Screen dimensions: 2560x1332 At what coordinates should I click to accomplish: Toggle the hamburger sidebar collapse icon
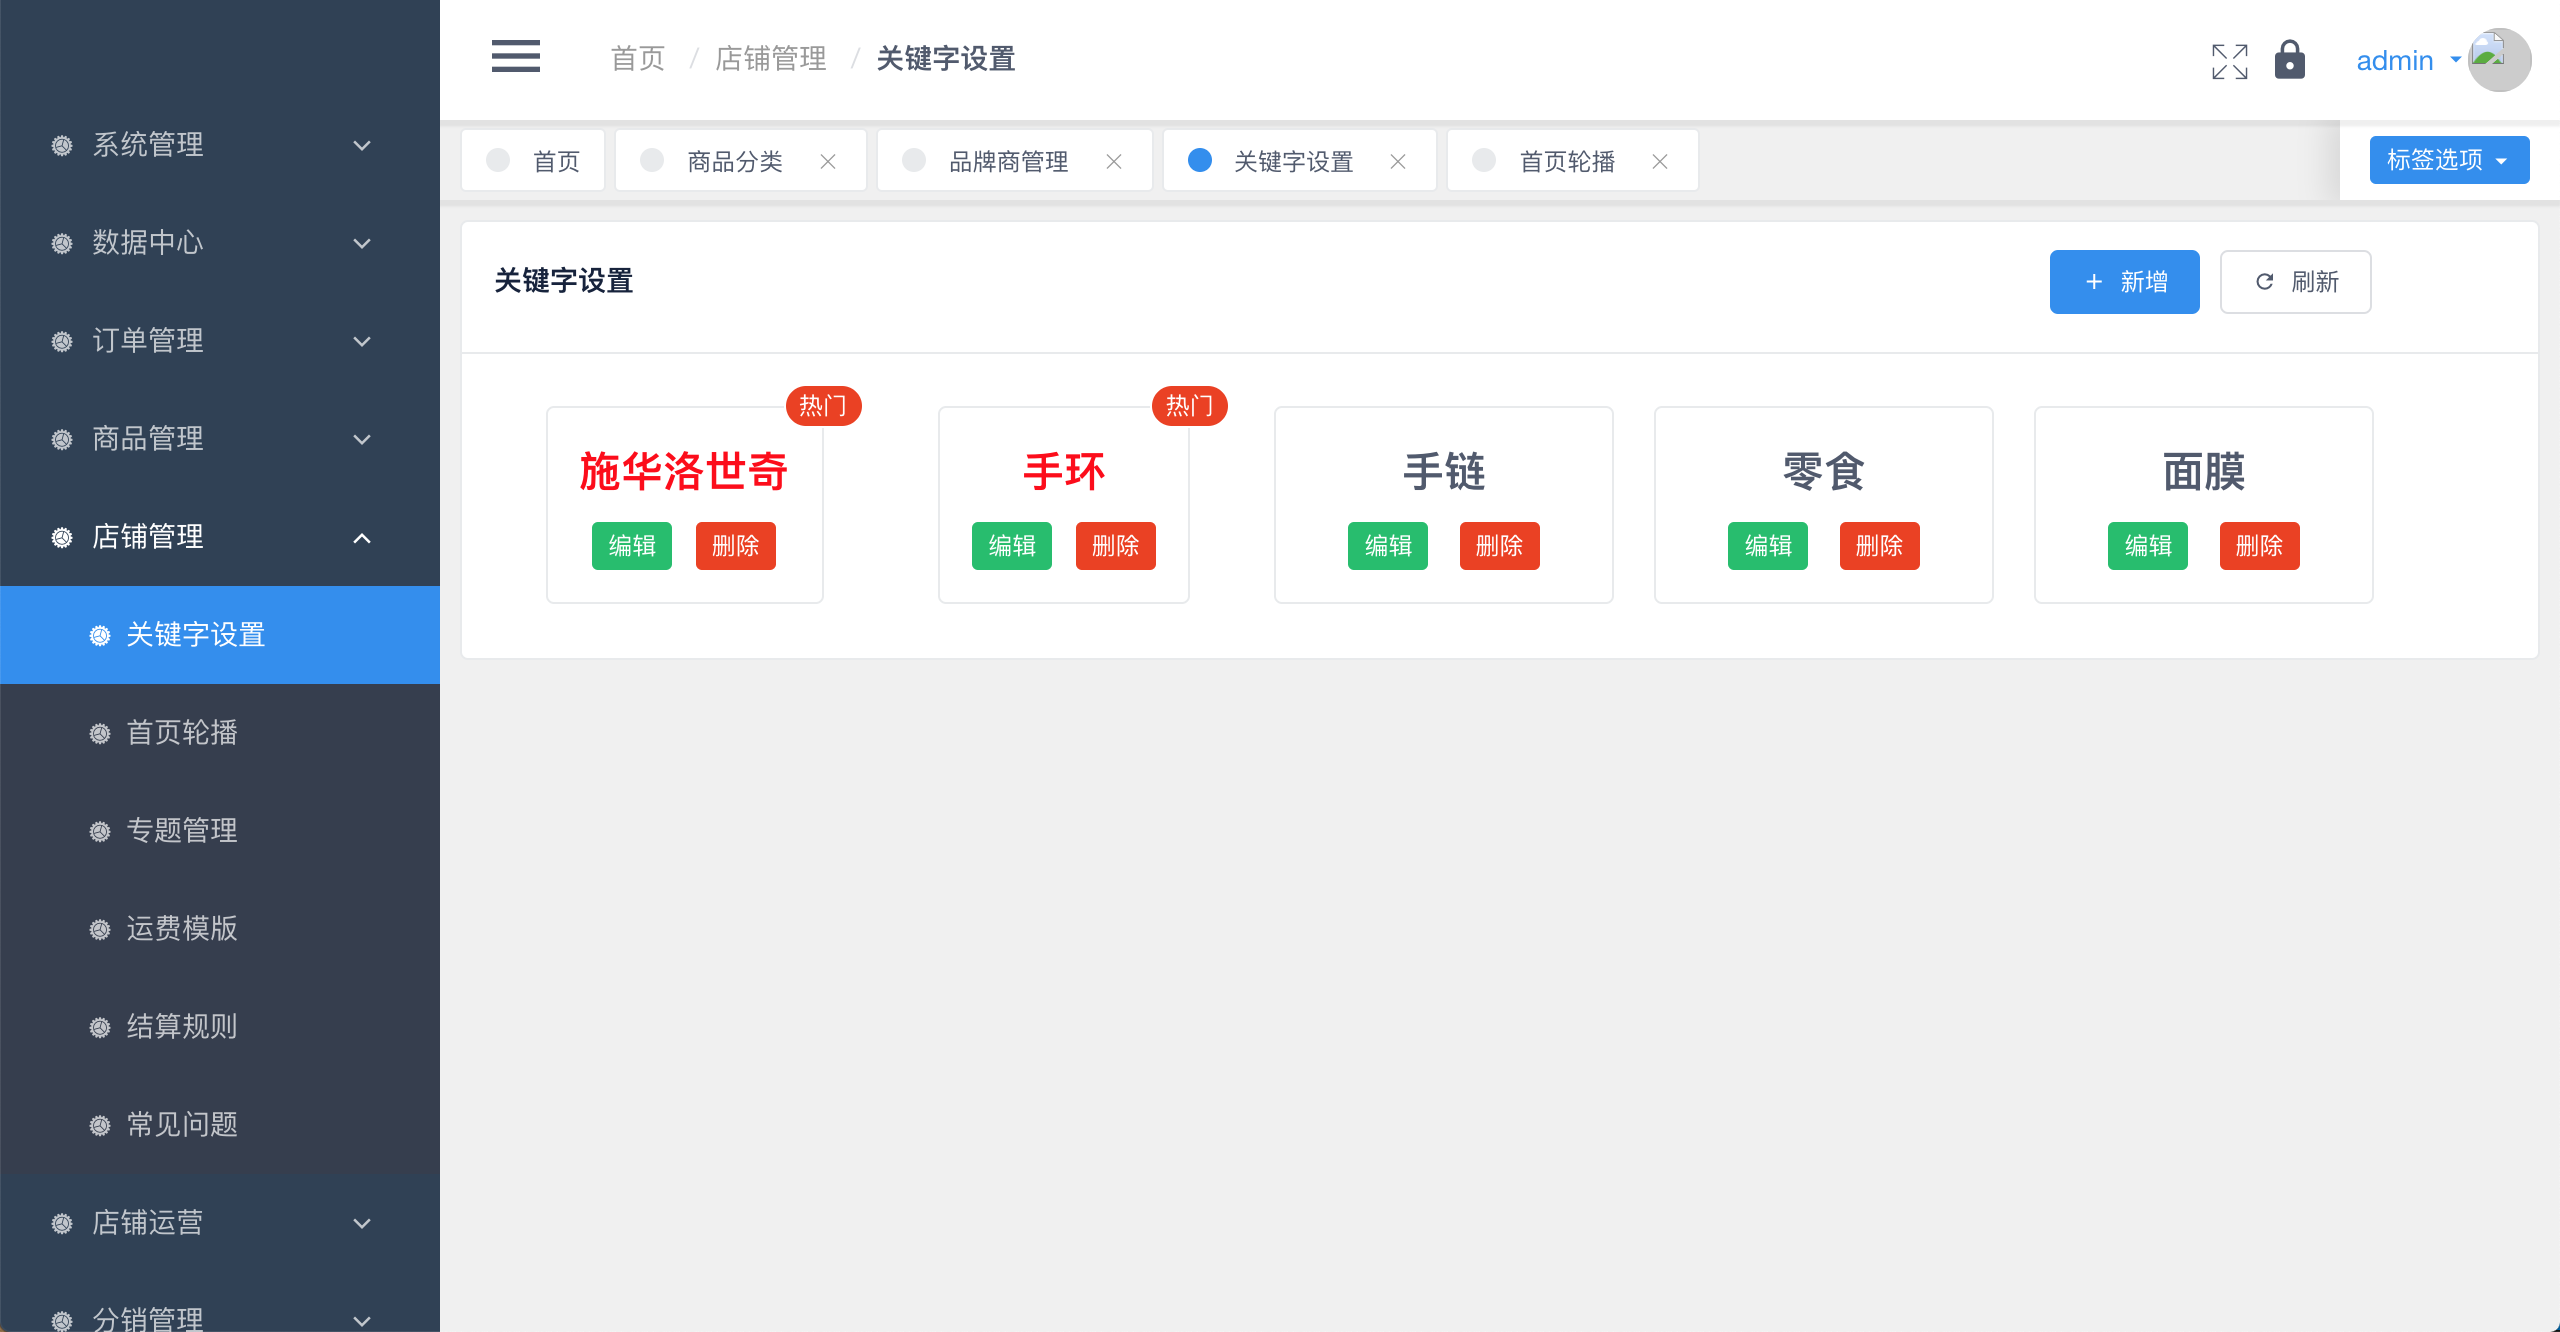(515, 57)
